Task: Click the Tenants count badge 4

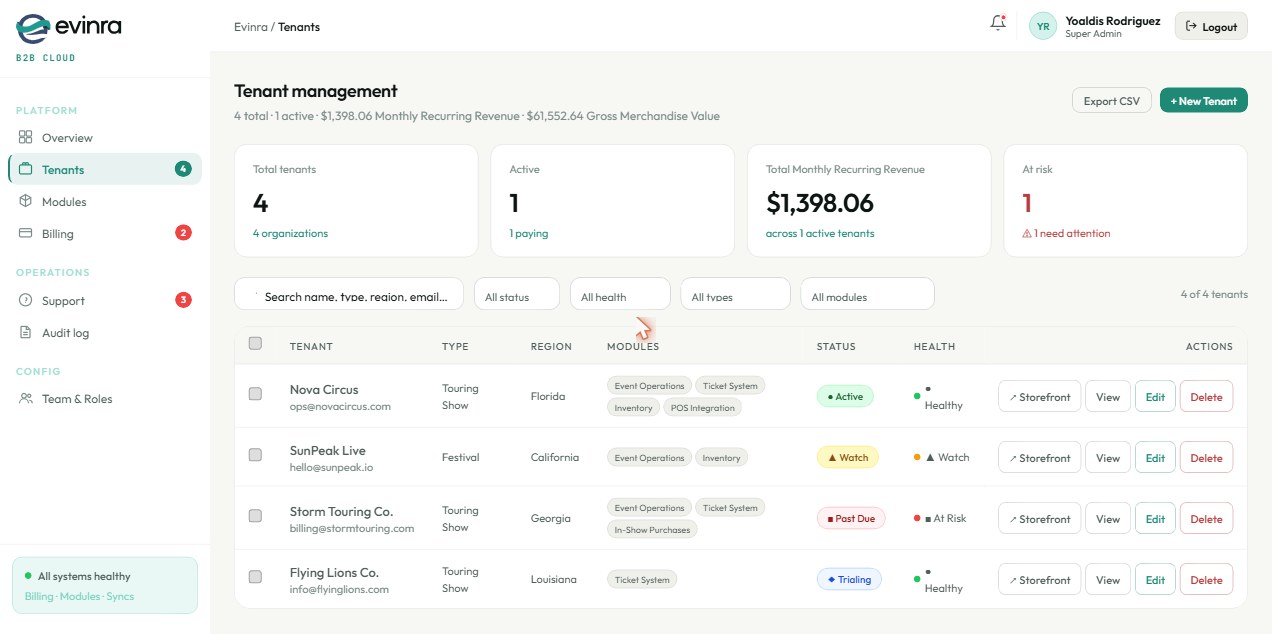Action: [183, 169]
